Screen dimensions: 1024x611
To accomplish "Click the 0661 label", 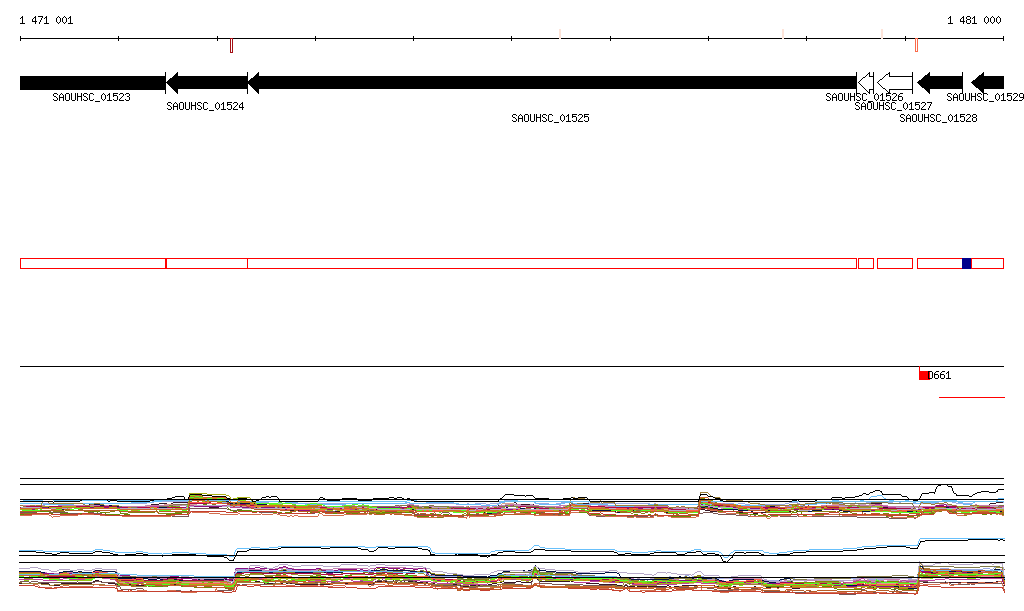I will pyautogui.click(x=940, y=375).
